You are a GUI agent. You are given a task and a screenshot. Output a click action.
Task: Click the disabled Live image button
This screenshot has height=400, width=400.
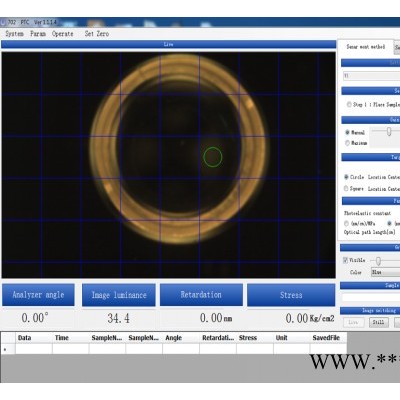pyautogui.click(x=353, y=322)
